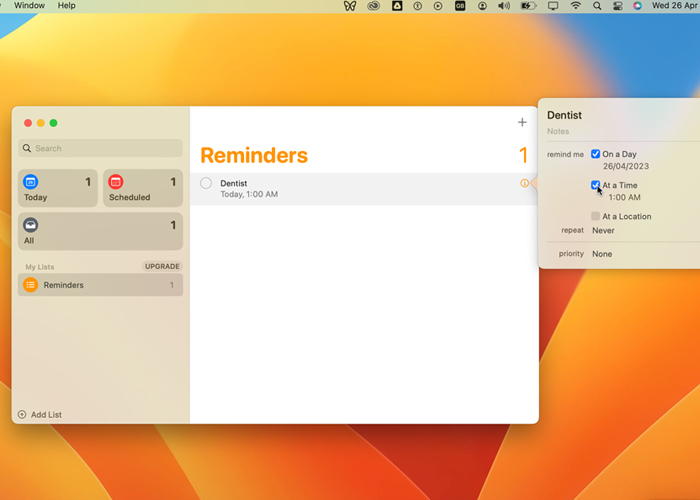Open the repeat Never dropdown
The height and width of the screenshot is (500, 700).
point(603,230)
